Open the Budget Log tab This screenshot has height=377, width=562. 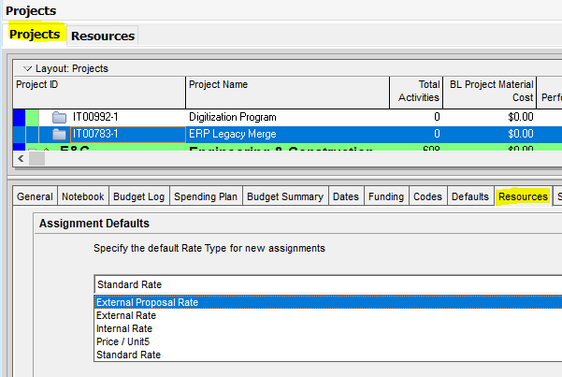(x=139, y=196)
